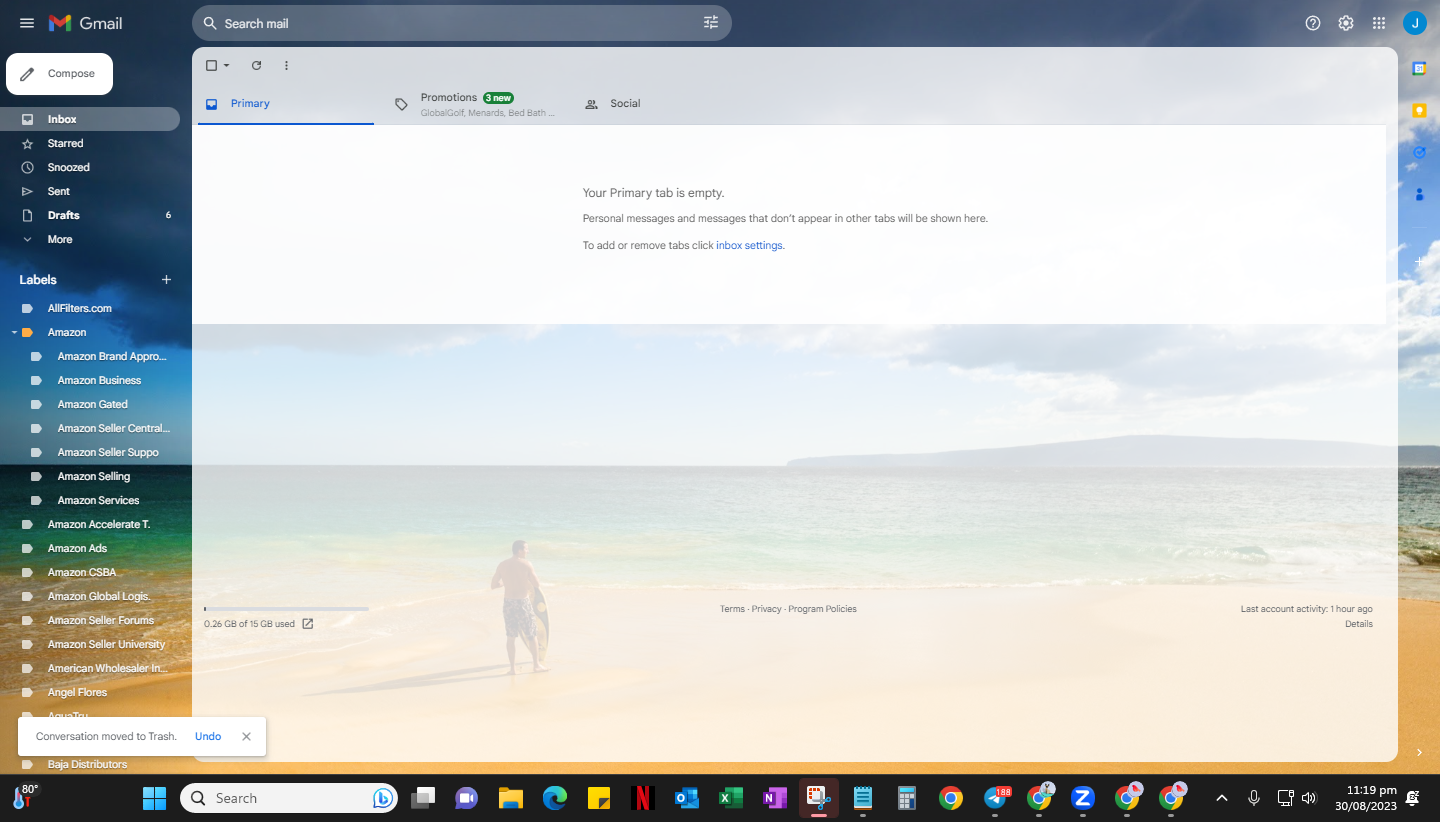Viewport: 1440px width, 822px height.
Task: Open the Privacy link
Action: click(x=767, y=609)
